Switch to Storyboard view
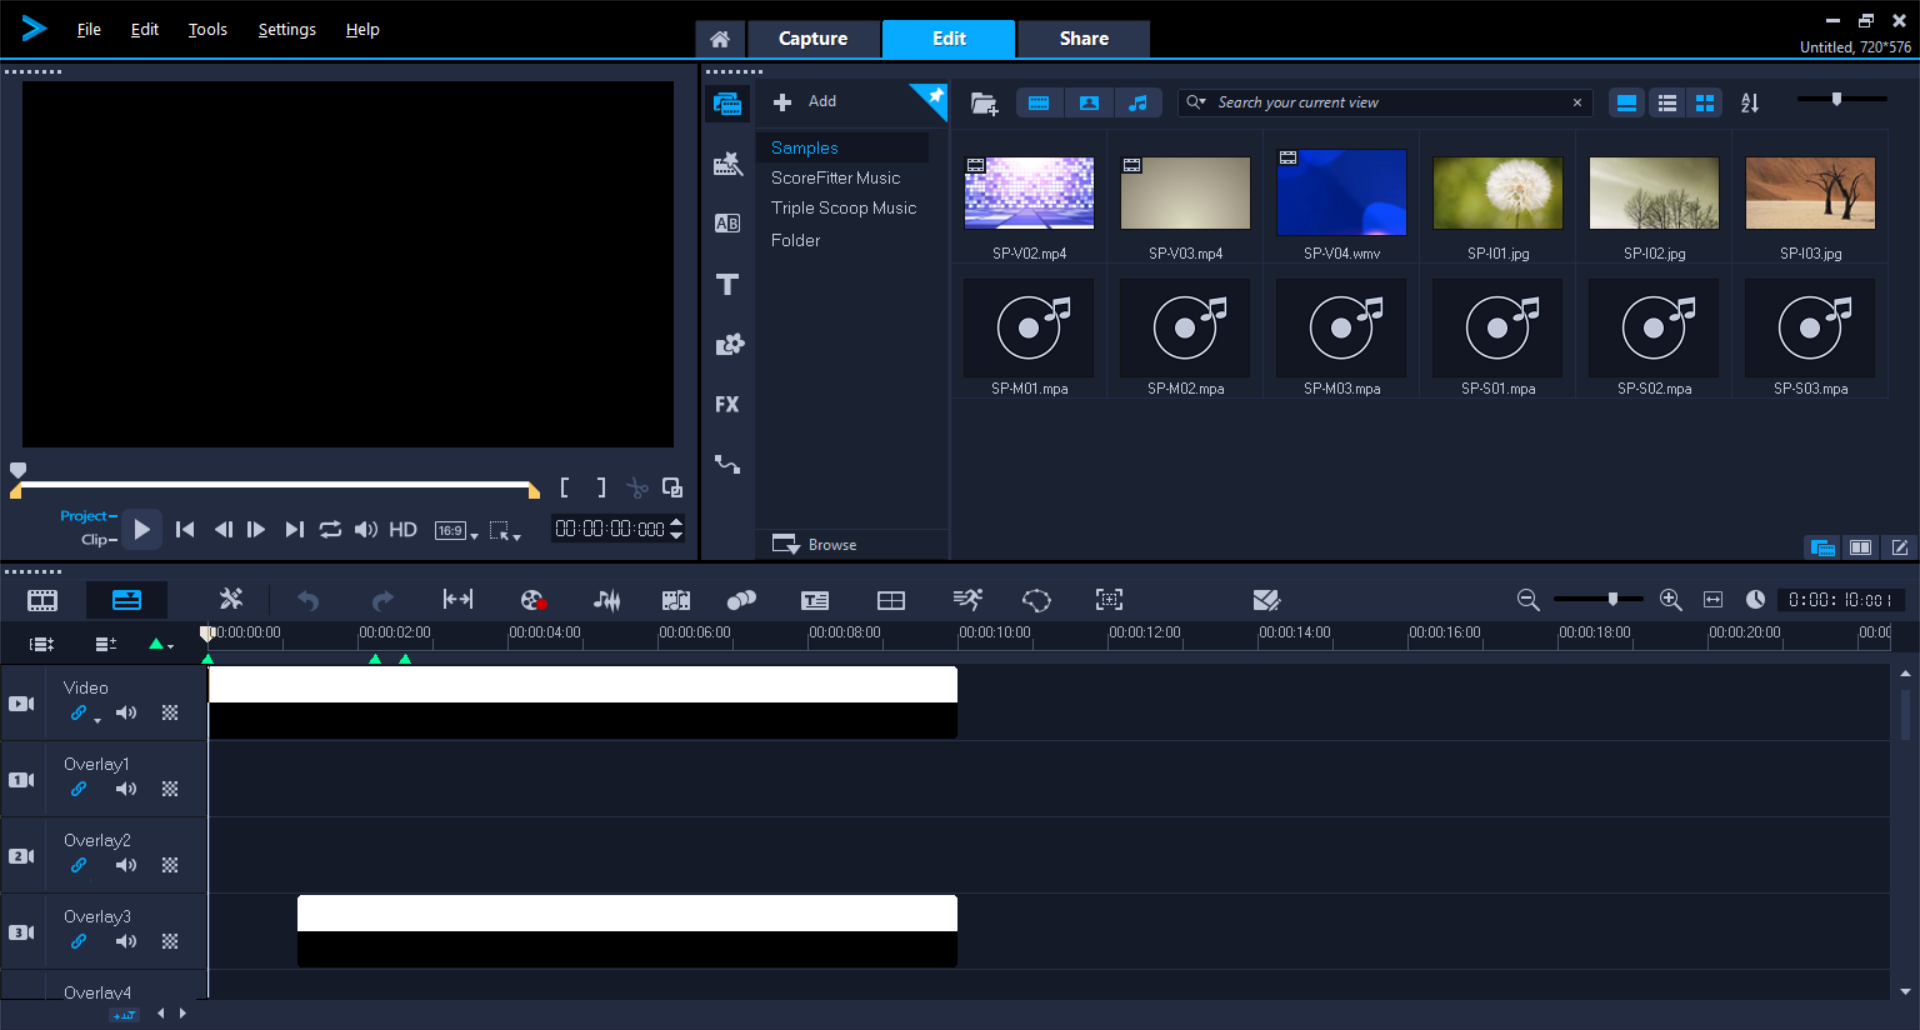 42,600
